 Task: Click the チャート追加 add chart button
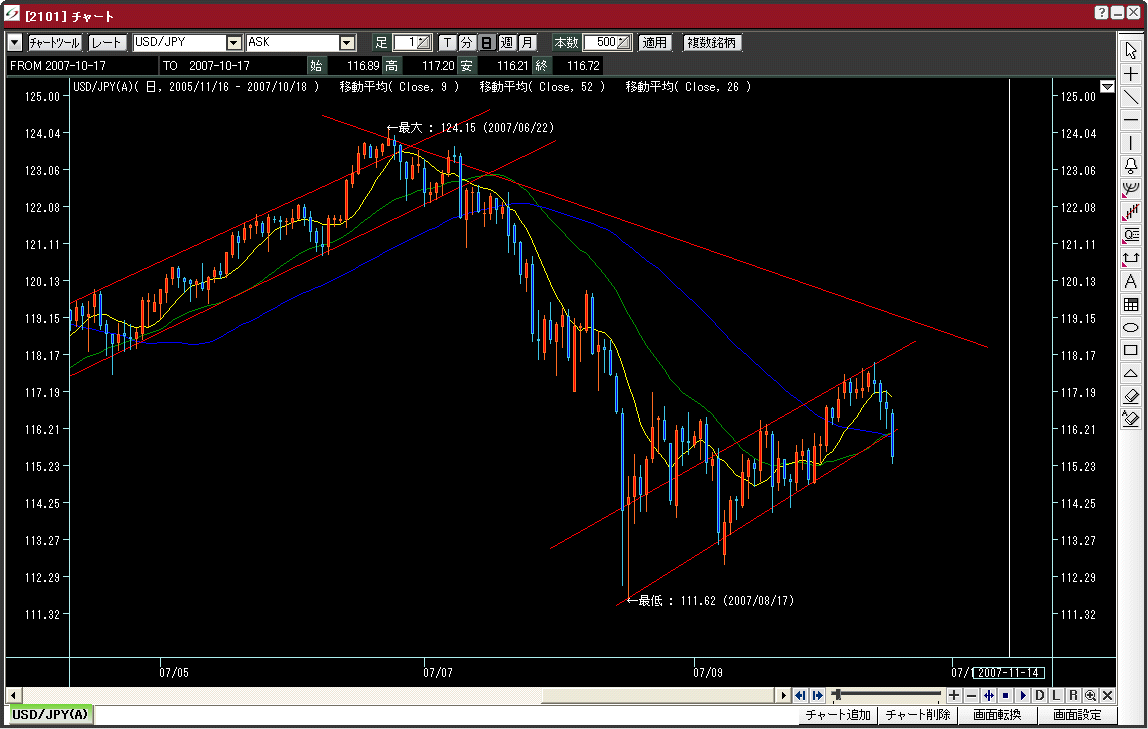(x=838, y=715)
